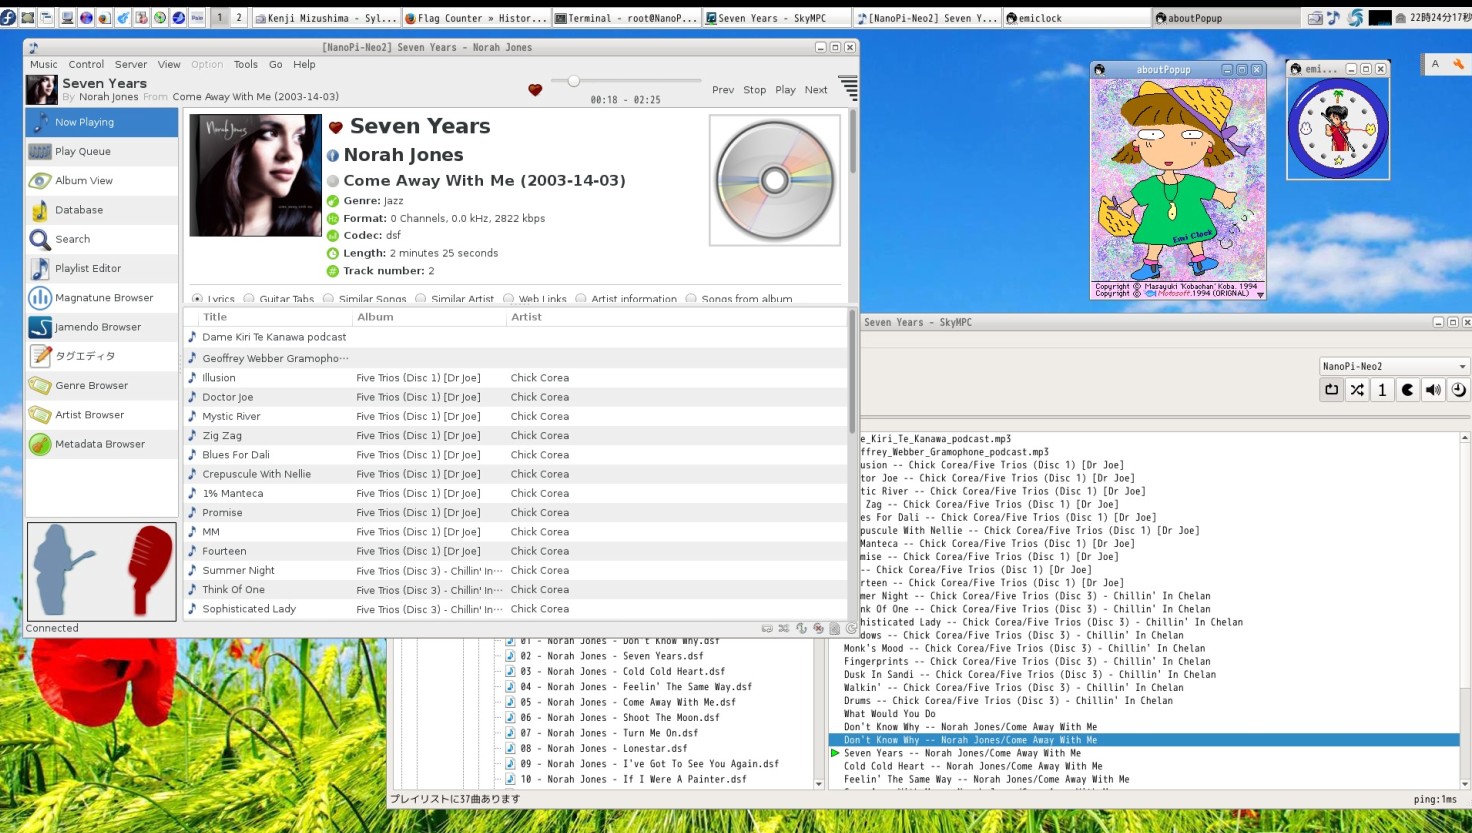Click the Next track button
The image size is (1472, 833).
[x=816, y=90]
